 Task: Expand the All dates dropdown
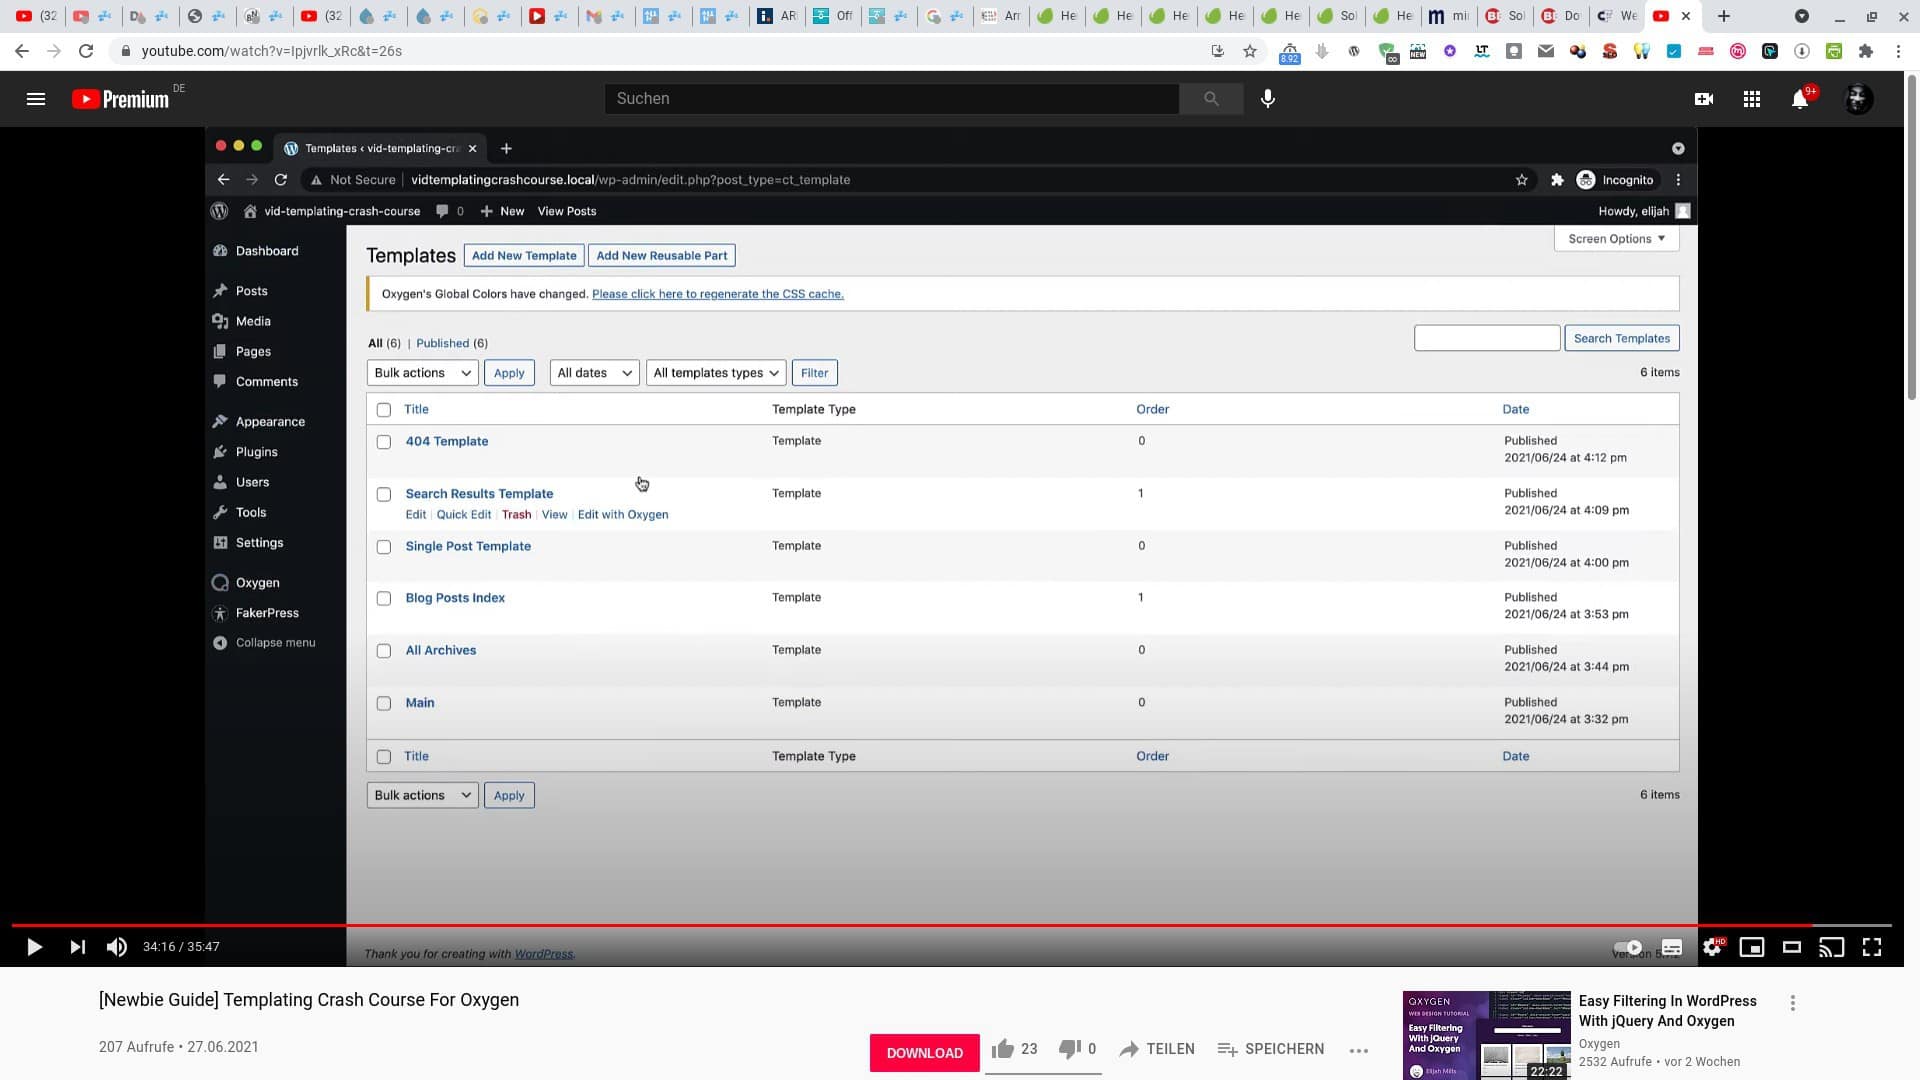point(594,373)
